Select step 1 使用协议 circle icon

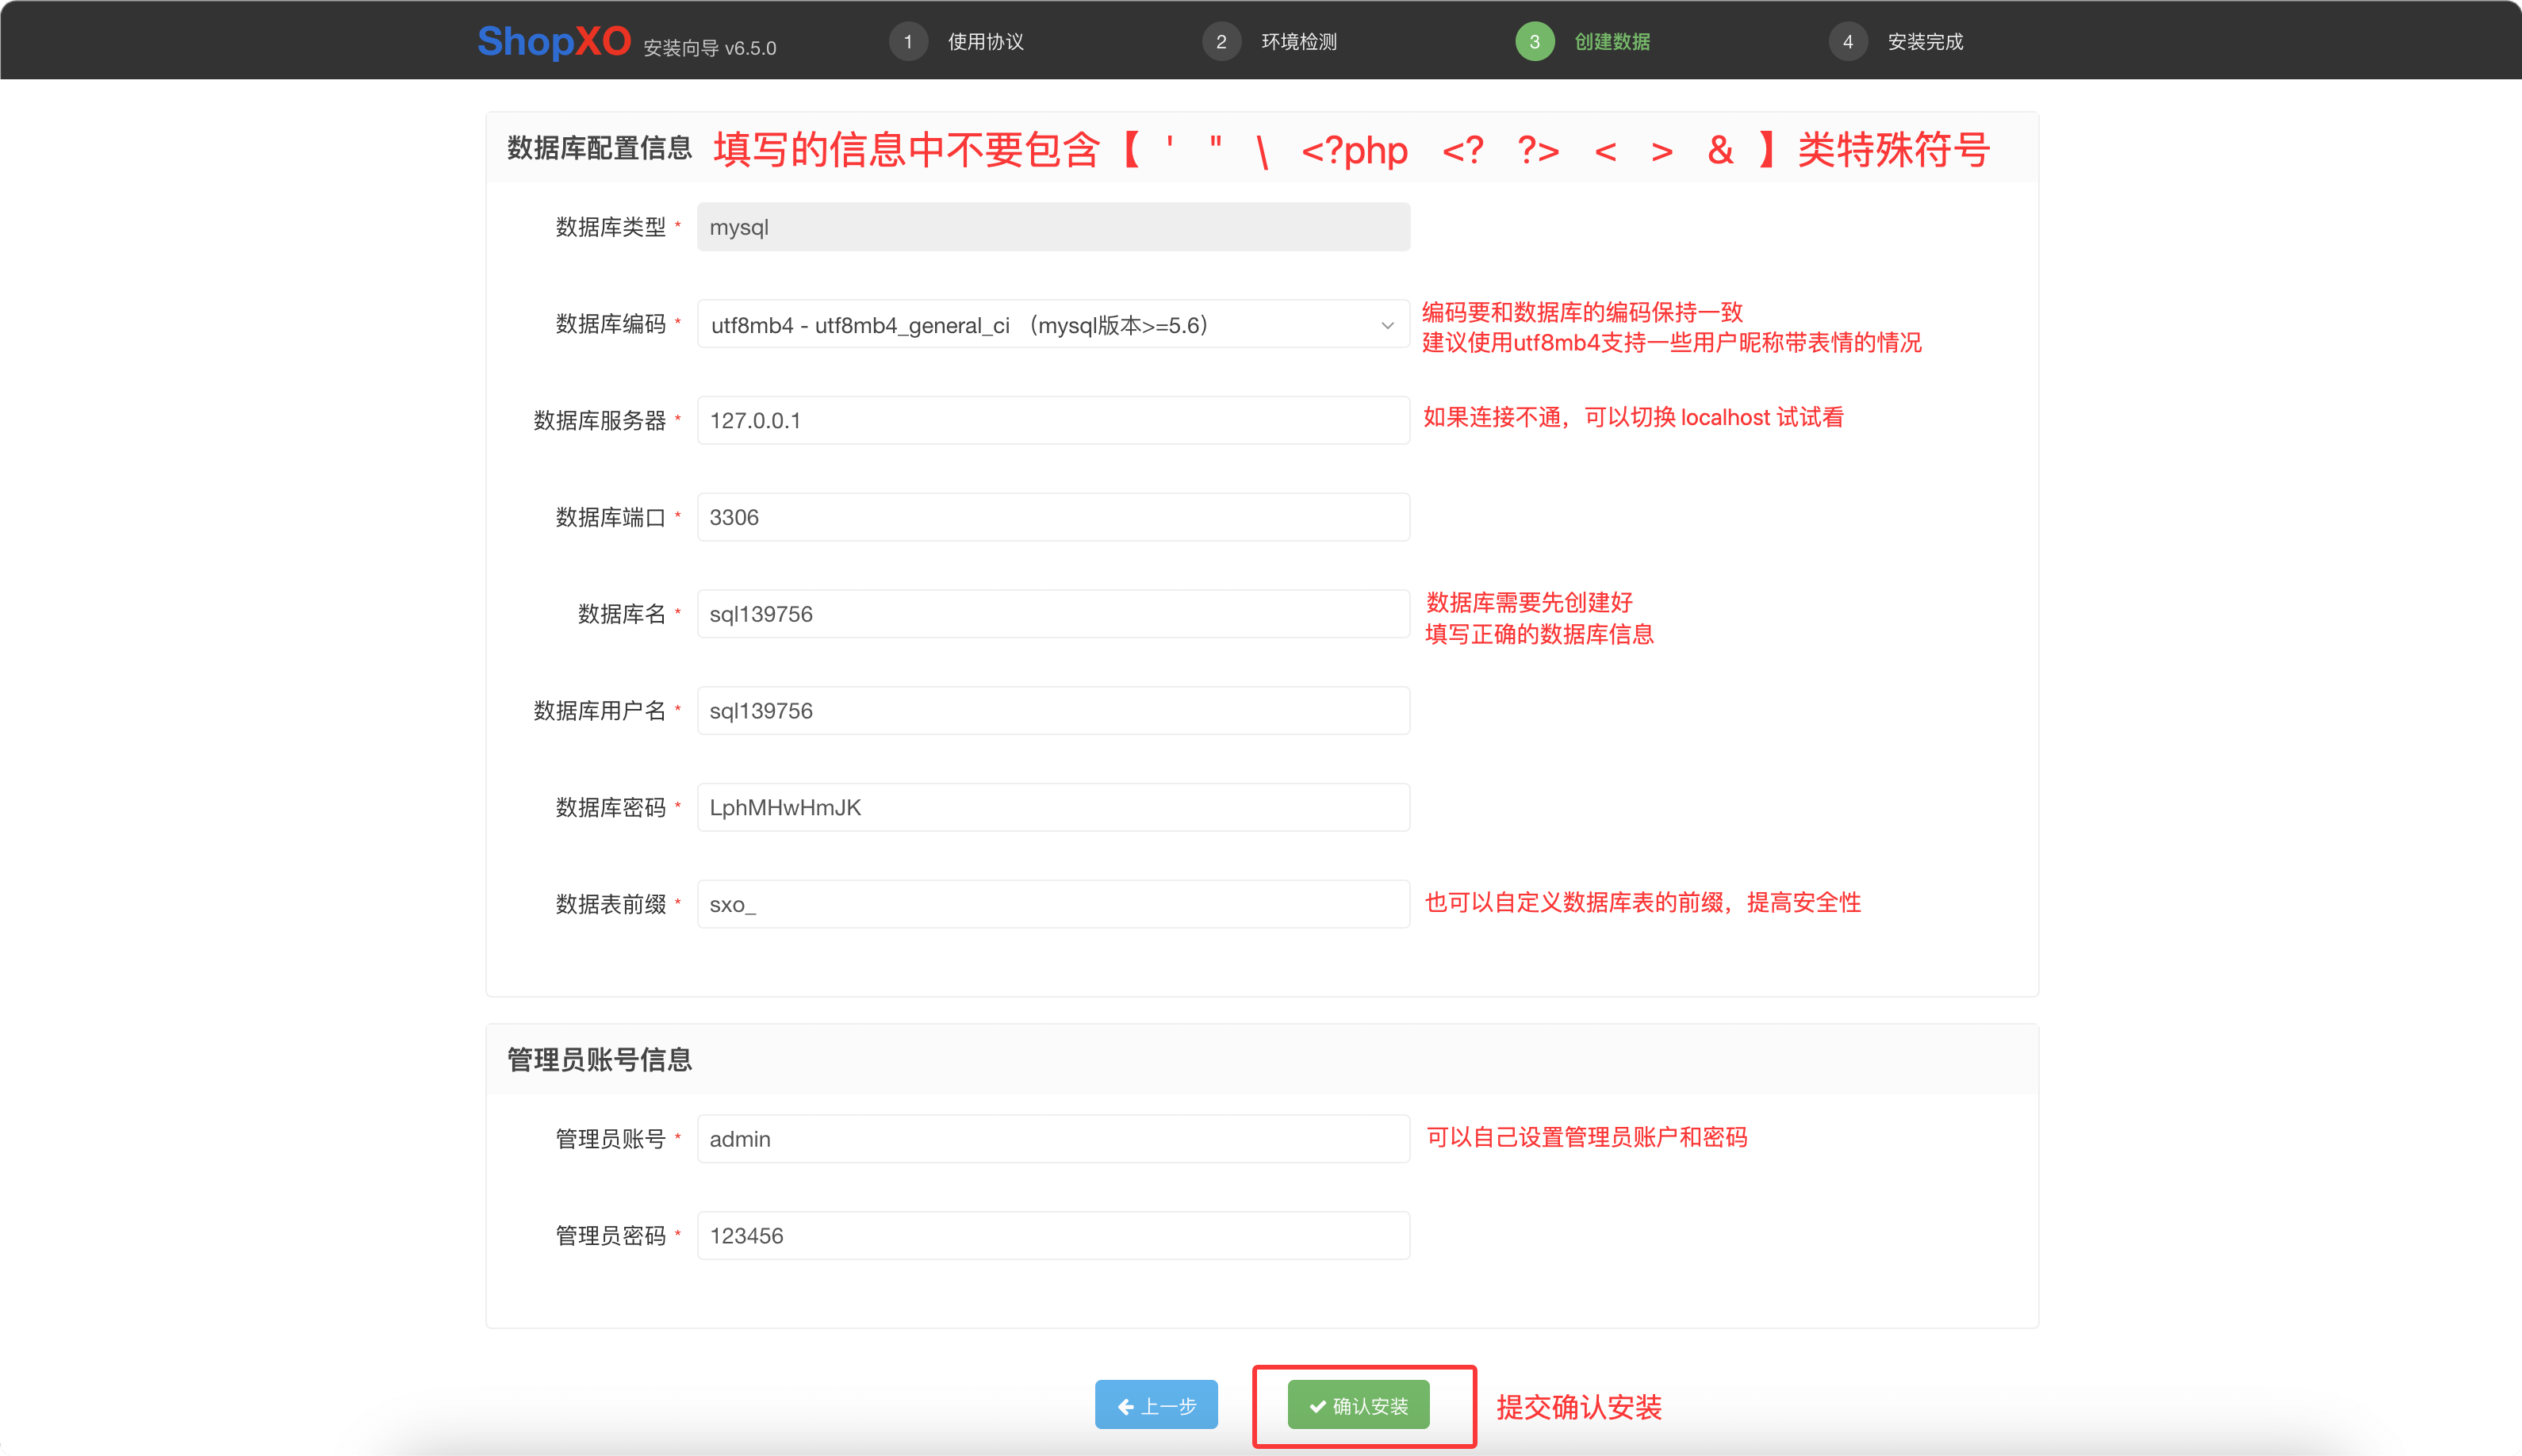(908, 41)
